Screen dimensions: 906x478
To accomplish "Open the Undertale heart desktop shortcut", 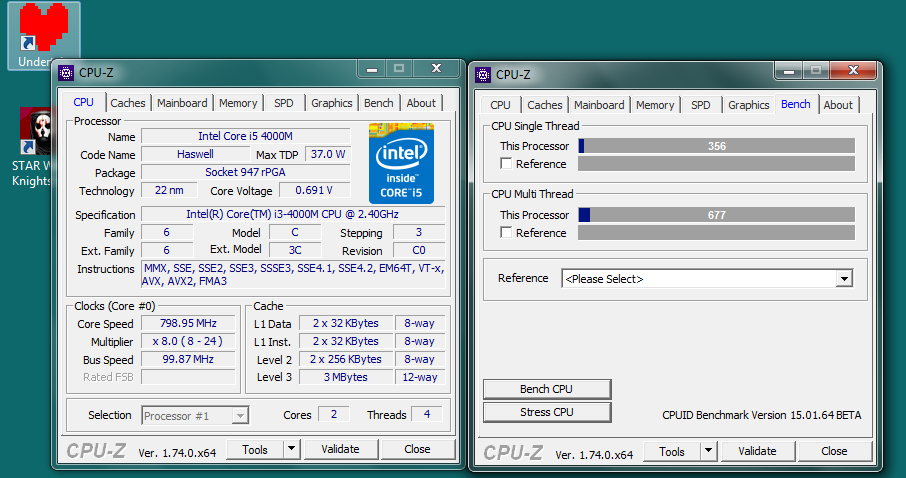I will tap(44, 35).
